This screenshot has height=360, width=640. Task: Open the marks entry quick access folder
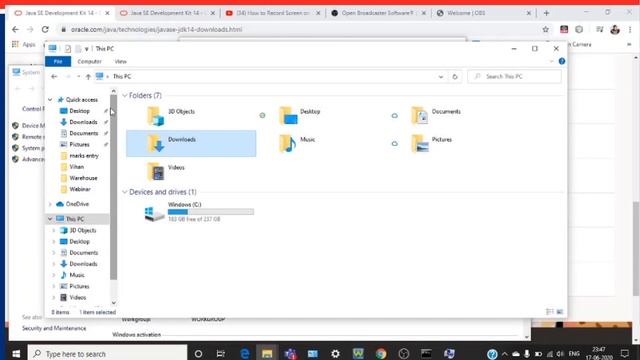(x=84, y=156)
